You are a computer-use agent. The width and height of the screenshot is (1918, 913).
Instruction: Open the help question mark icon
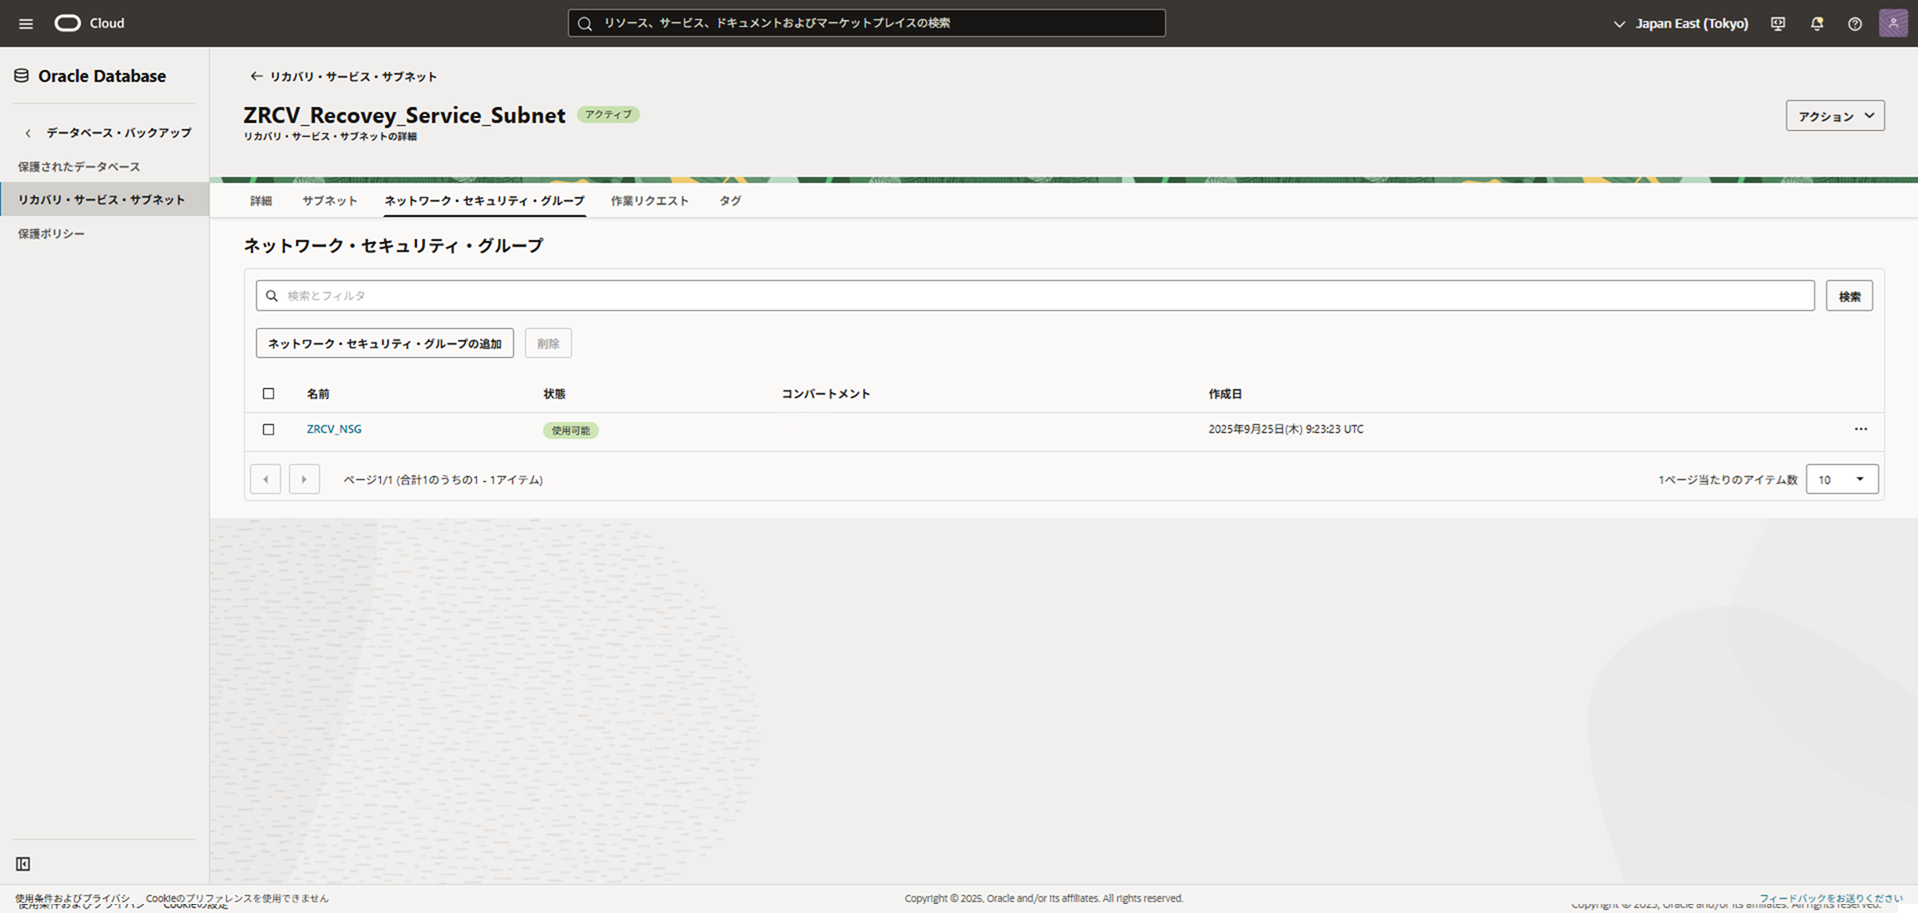pyautogui.click(x=1855, y=23)
